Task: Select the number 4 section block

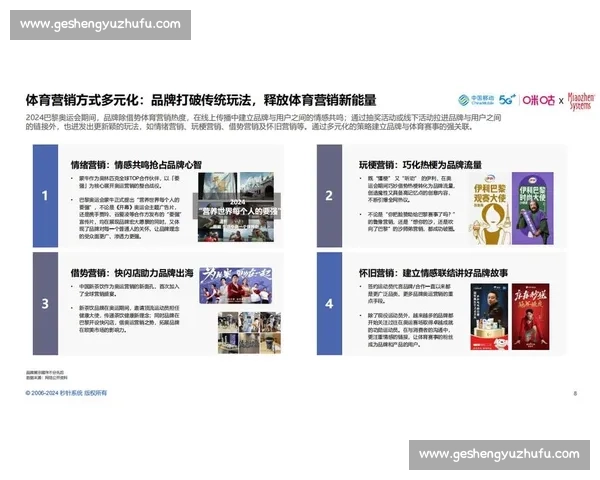Action: pos(329,304)
